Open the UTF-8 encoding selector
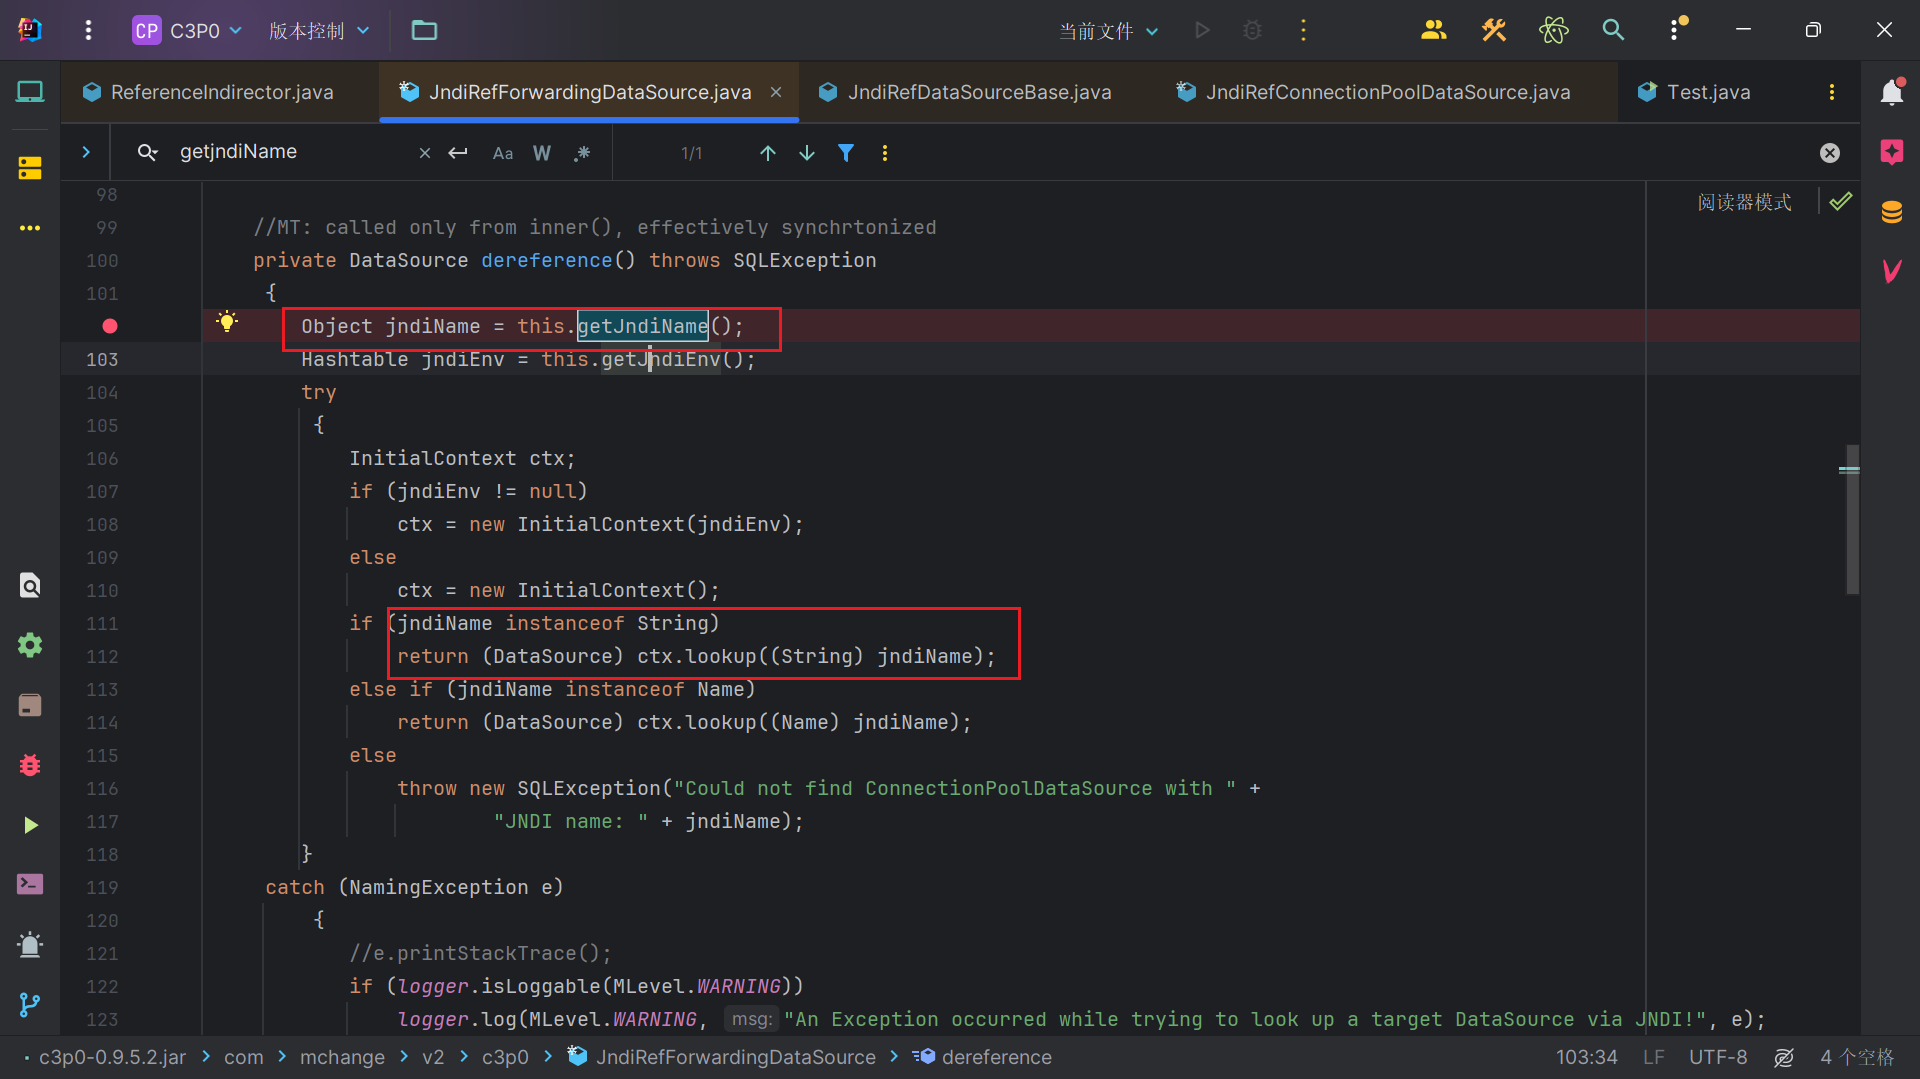The height and width of the screenshot is (1079, 1920). point(1718,1057)
